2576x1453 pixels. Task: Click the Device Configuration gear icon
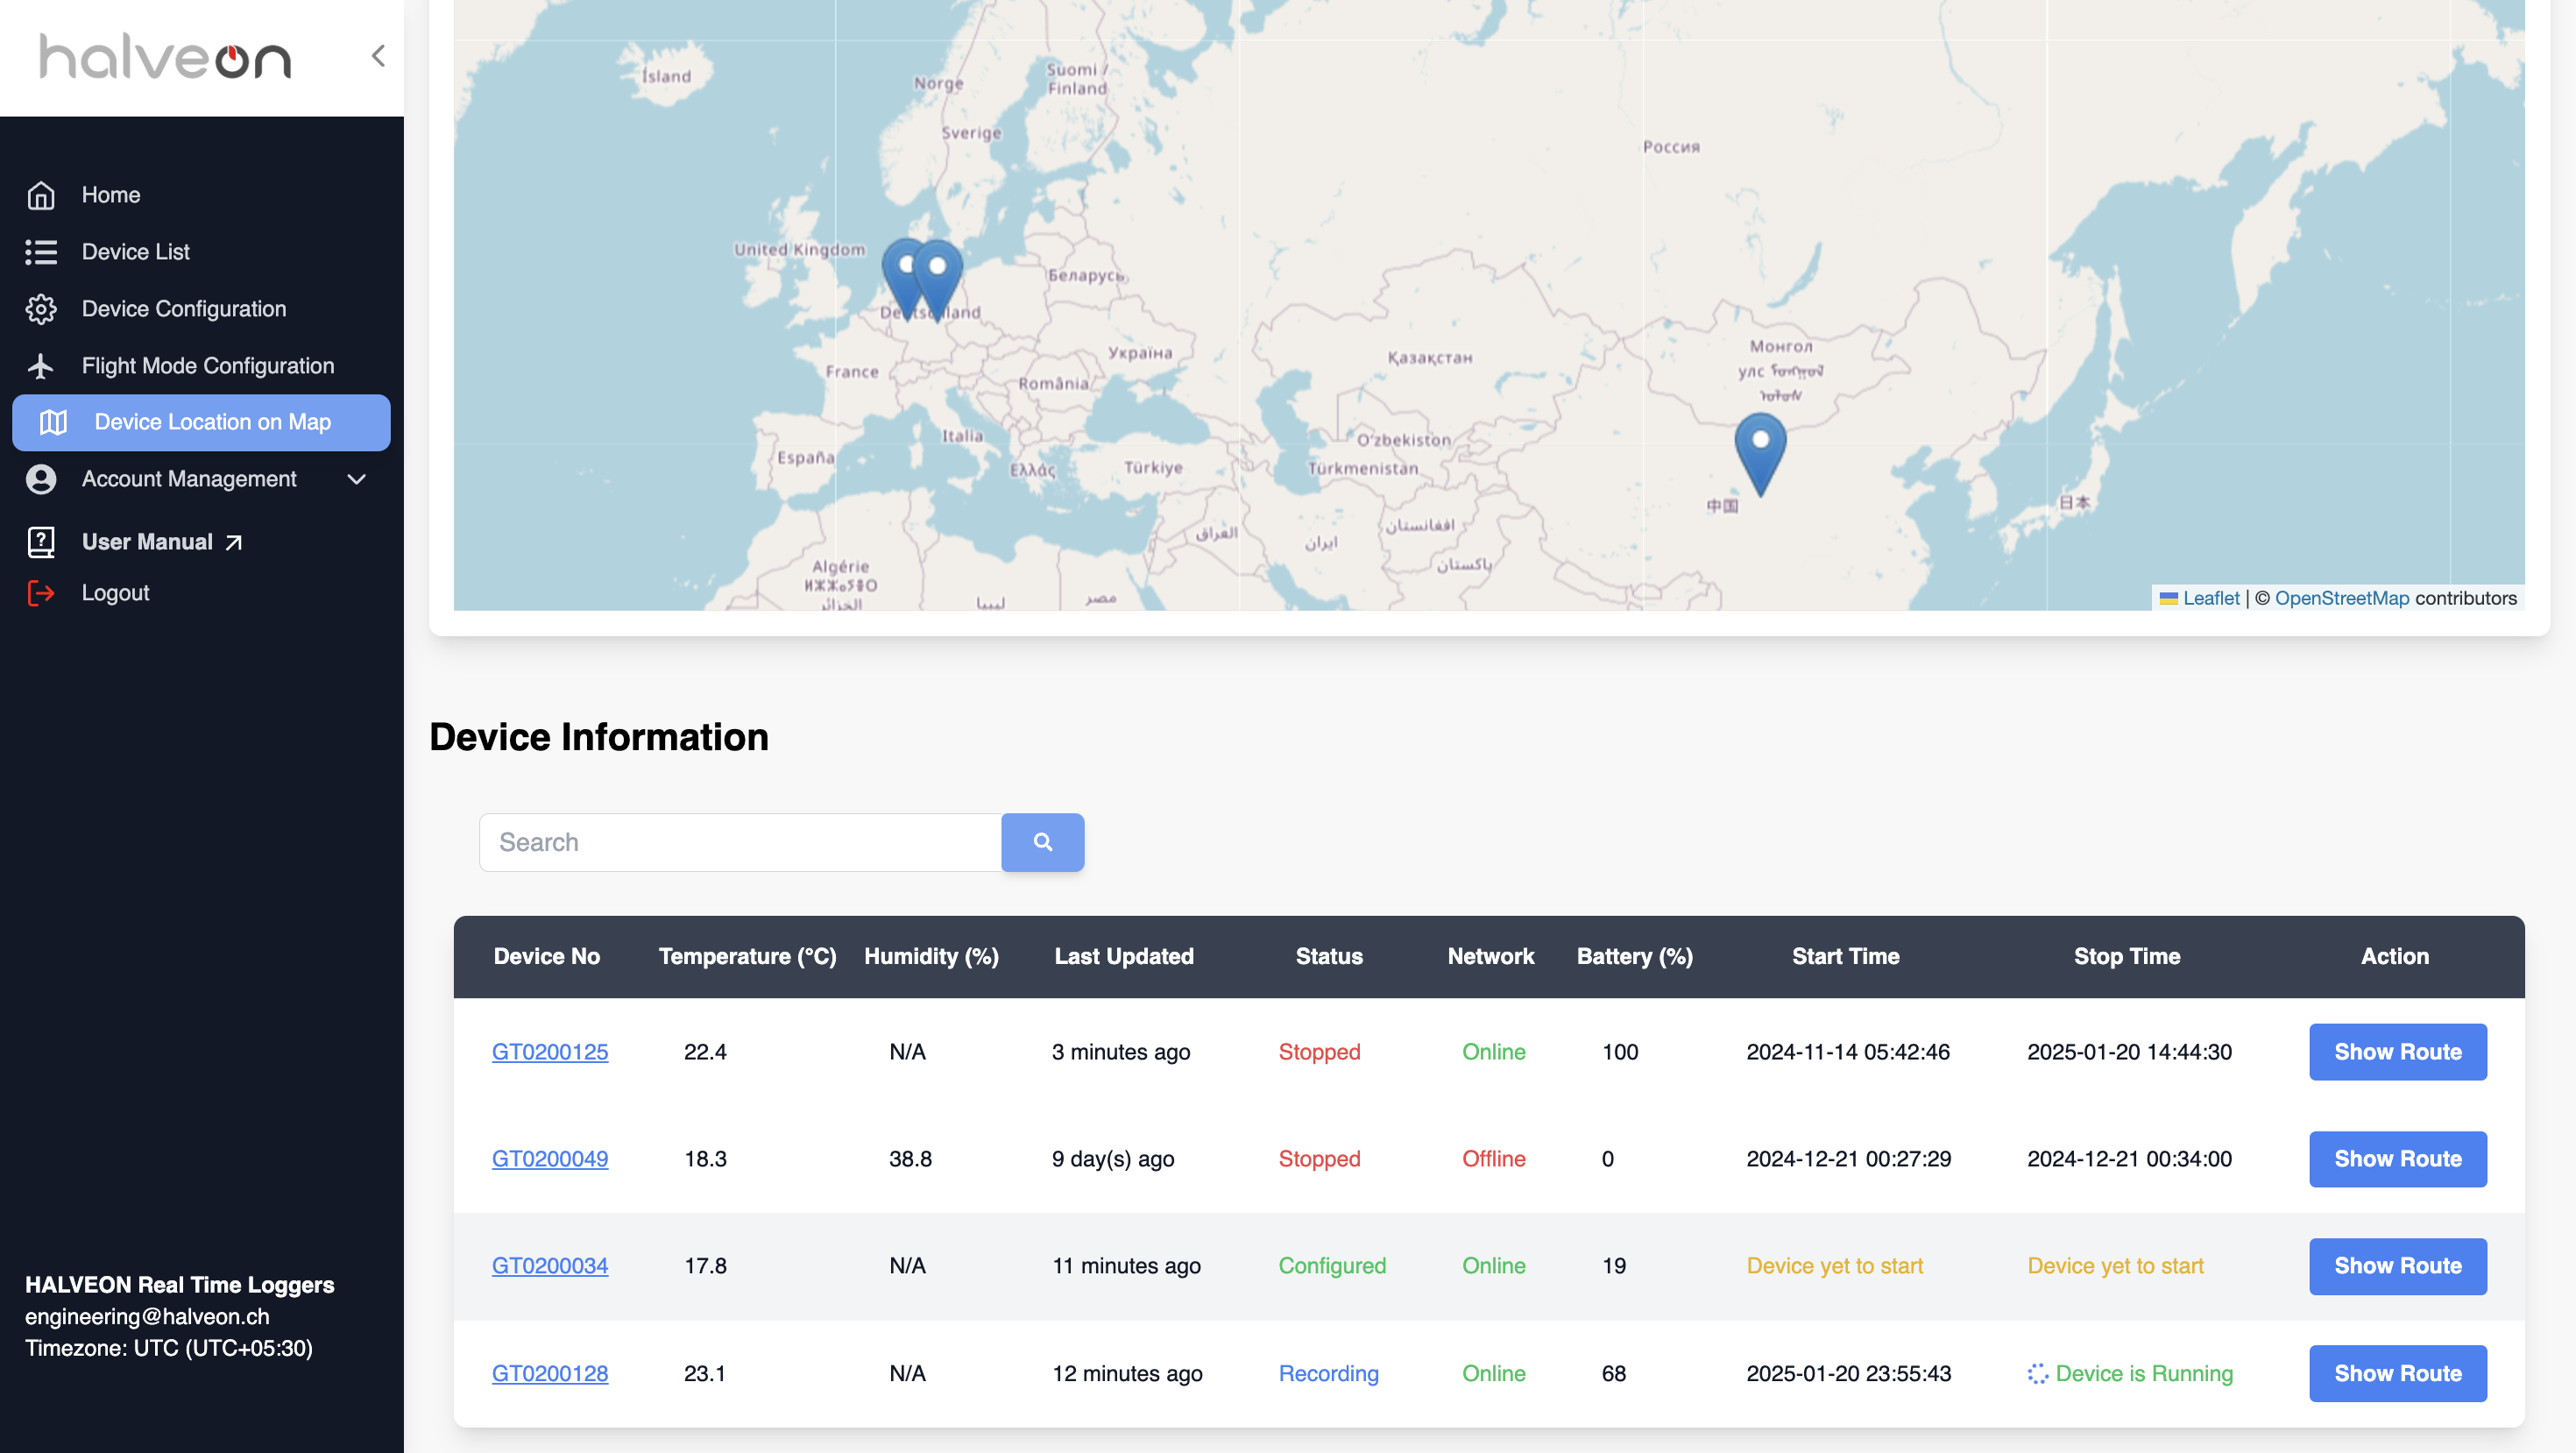41,309
